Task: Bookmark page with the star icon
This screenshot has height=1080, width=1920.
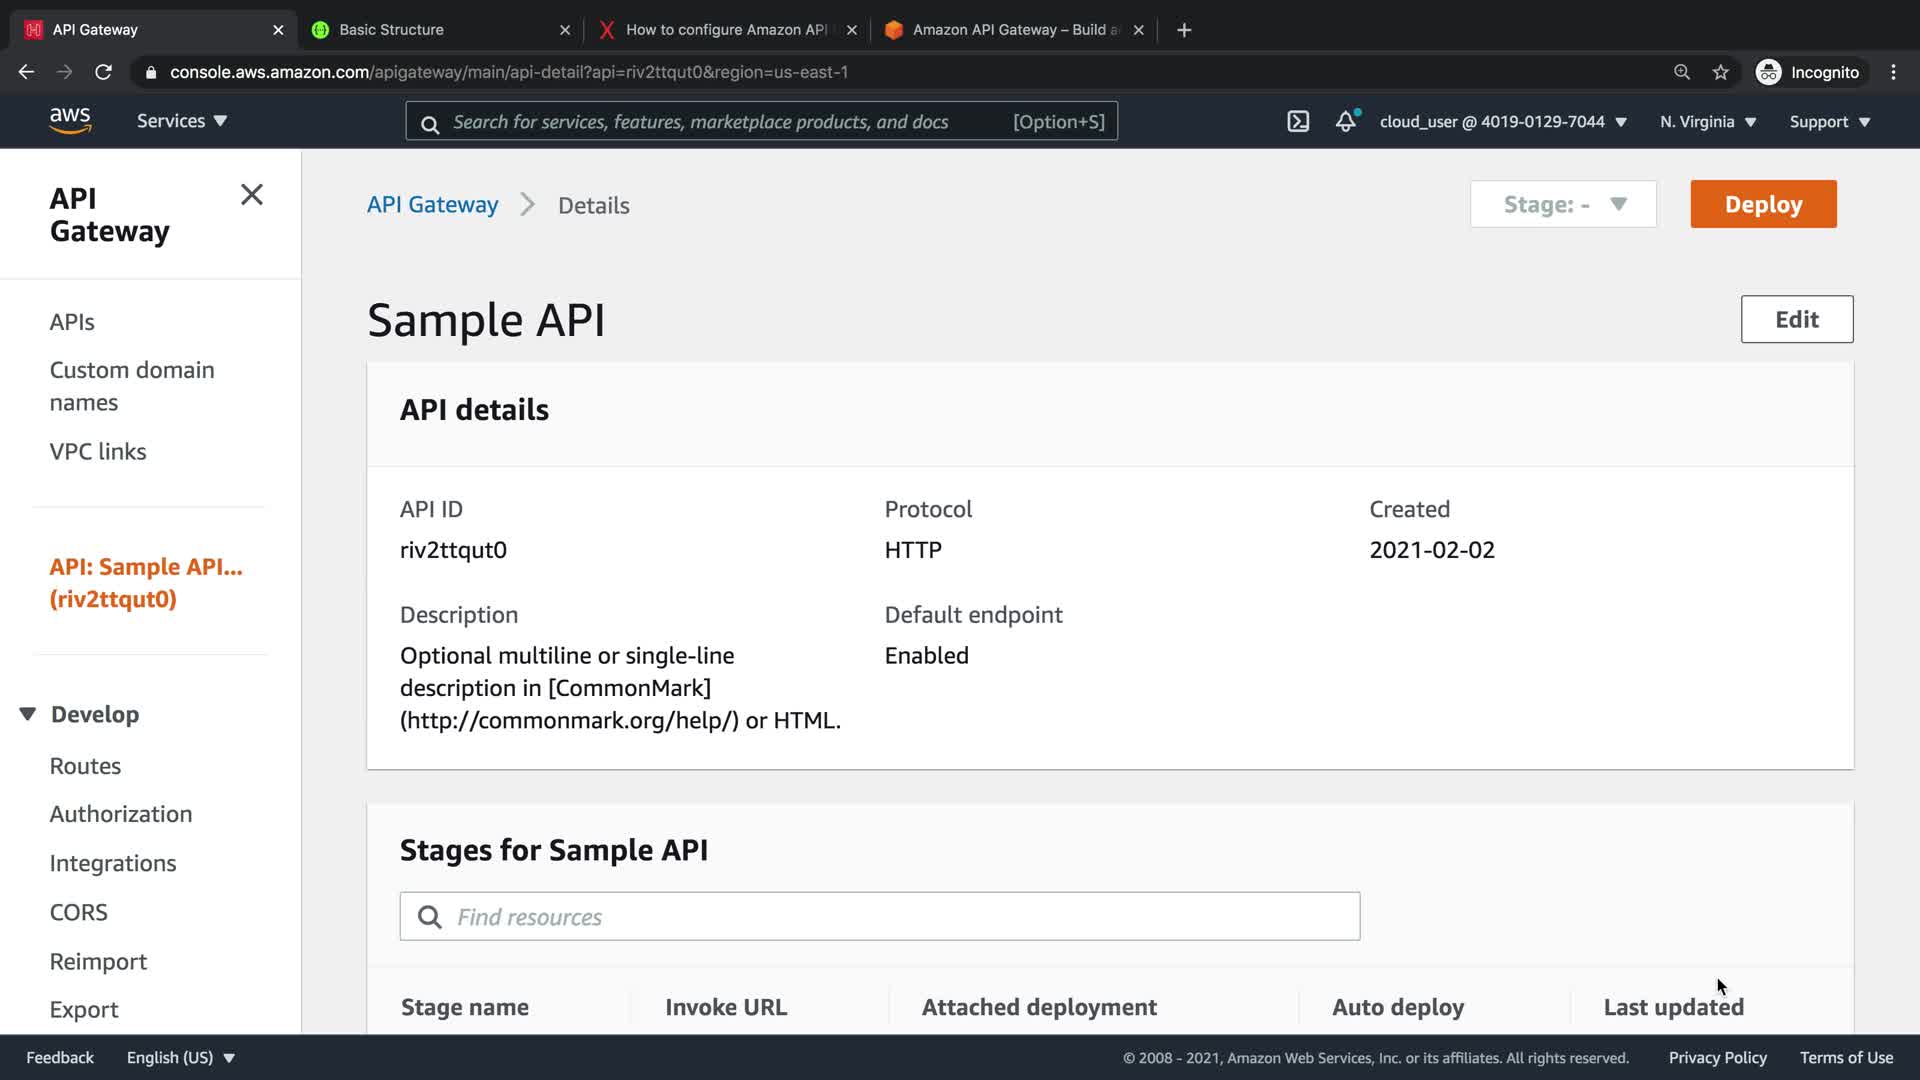Action: pos(1720,72)
